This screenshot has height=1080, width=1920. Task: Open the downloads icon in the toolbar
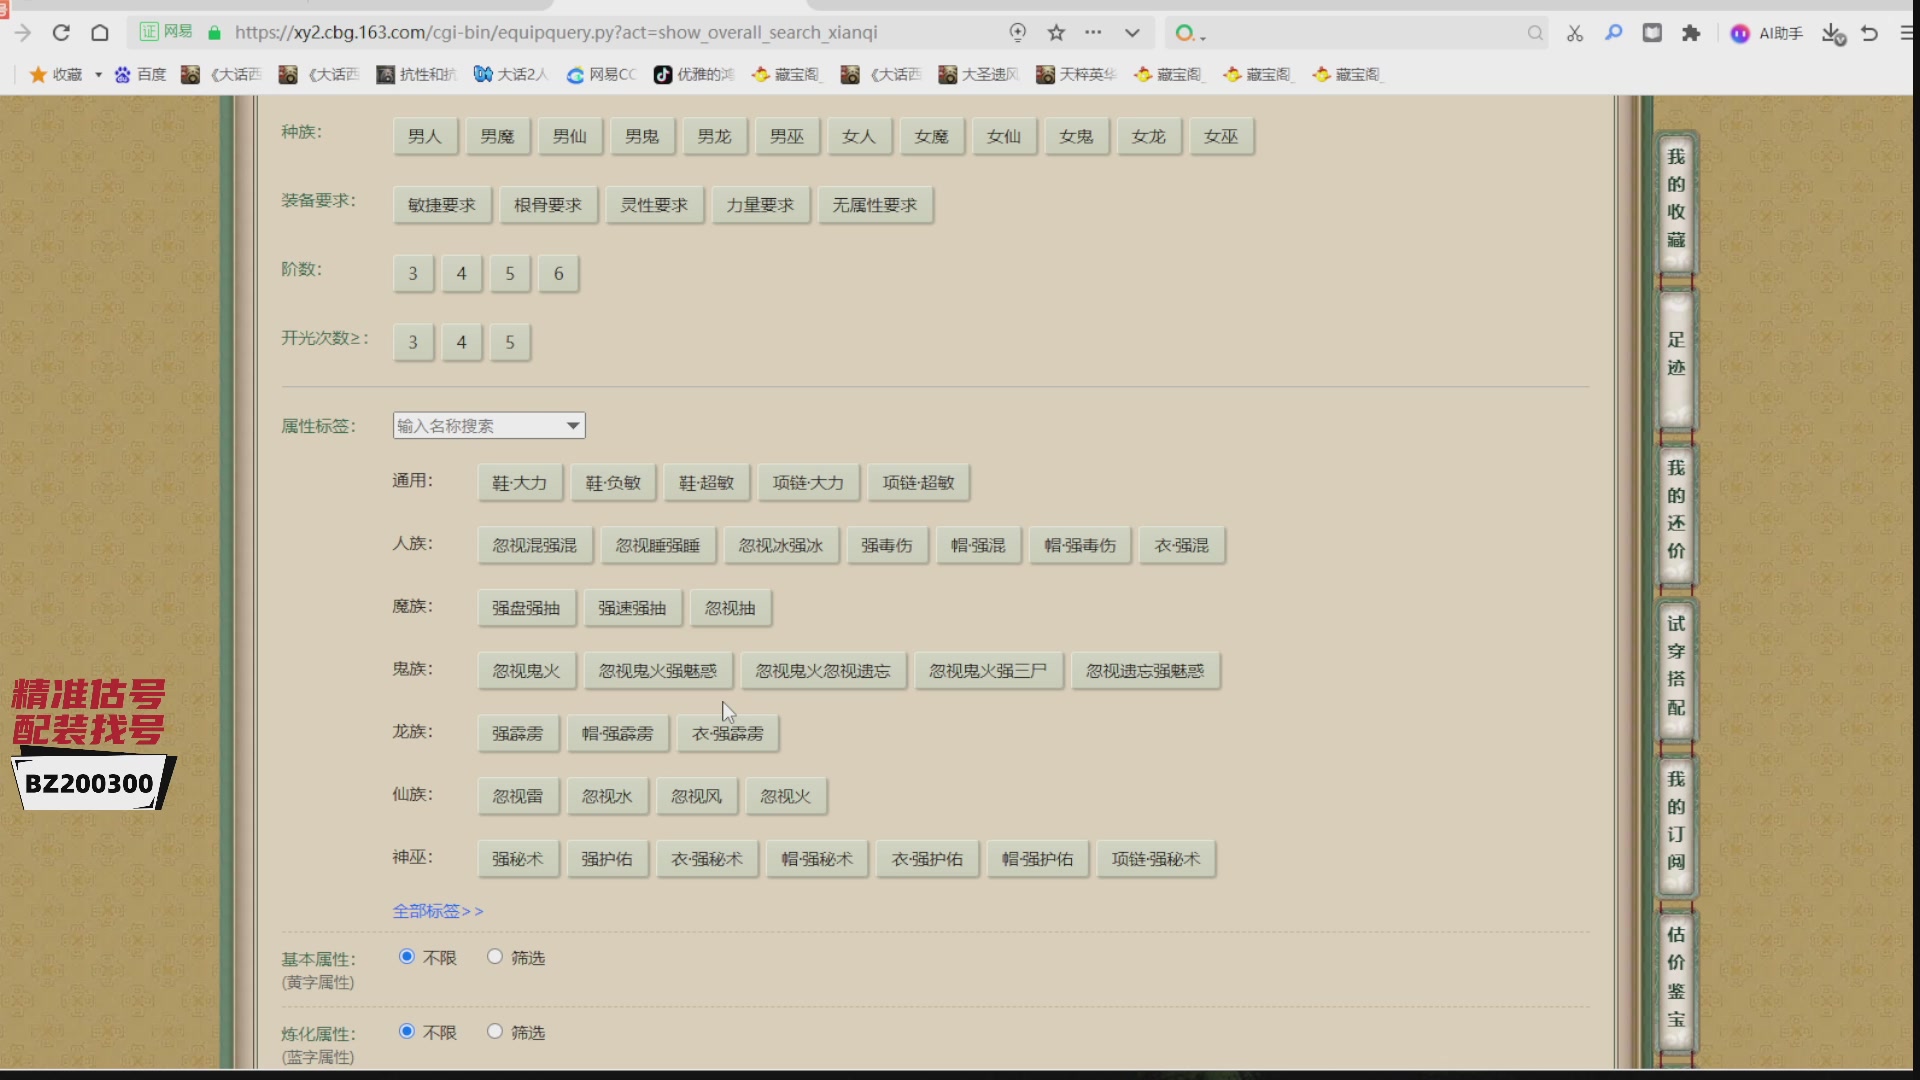click(1832, 34)
